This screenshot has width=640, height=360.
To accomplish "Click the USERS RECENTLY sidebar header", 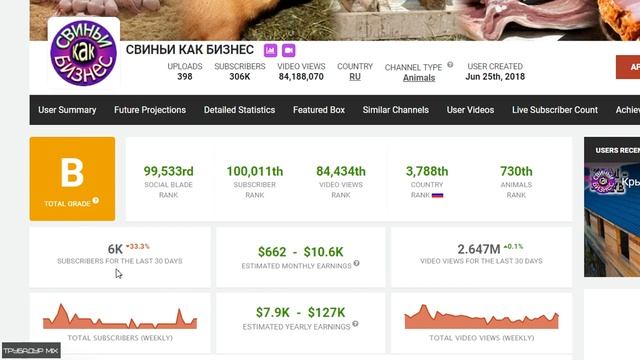I will [x=617, y=150].
